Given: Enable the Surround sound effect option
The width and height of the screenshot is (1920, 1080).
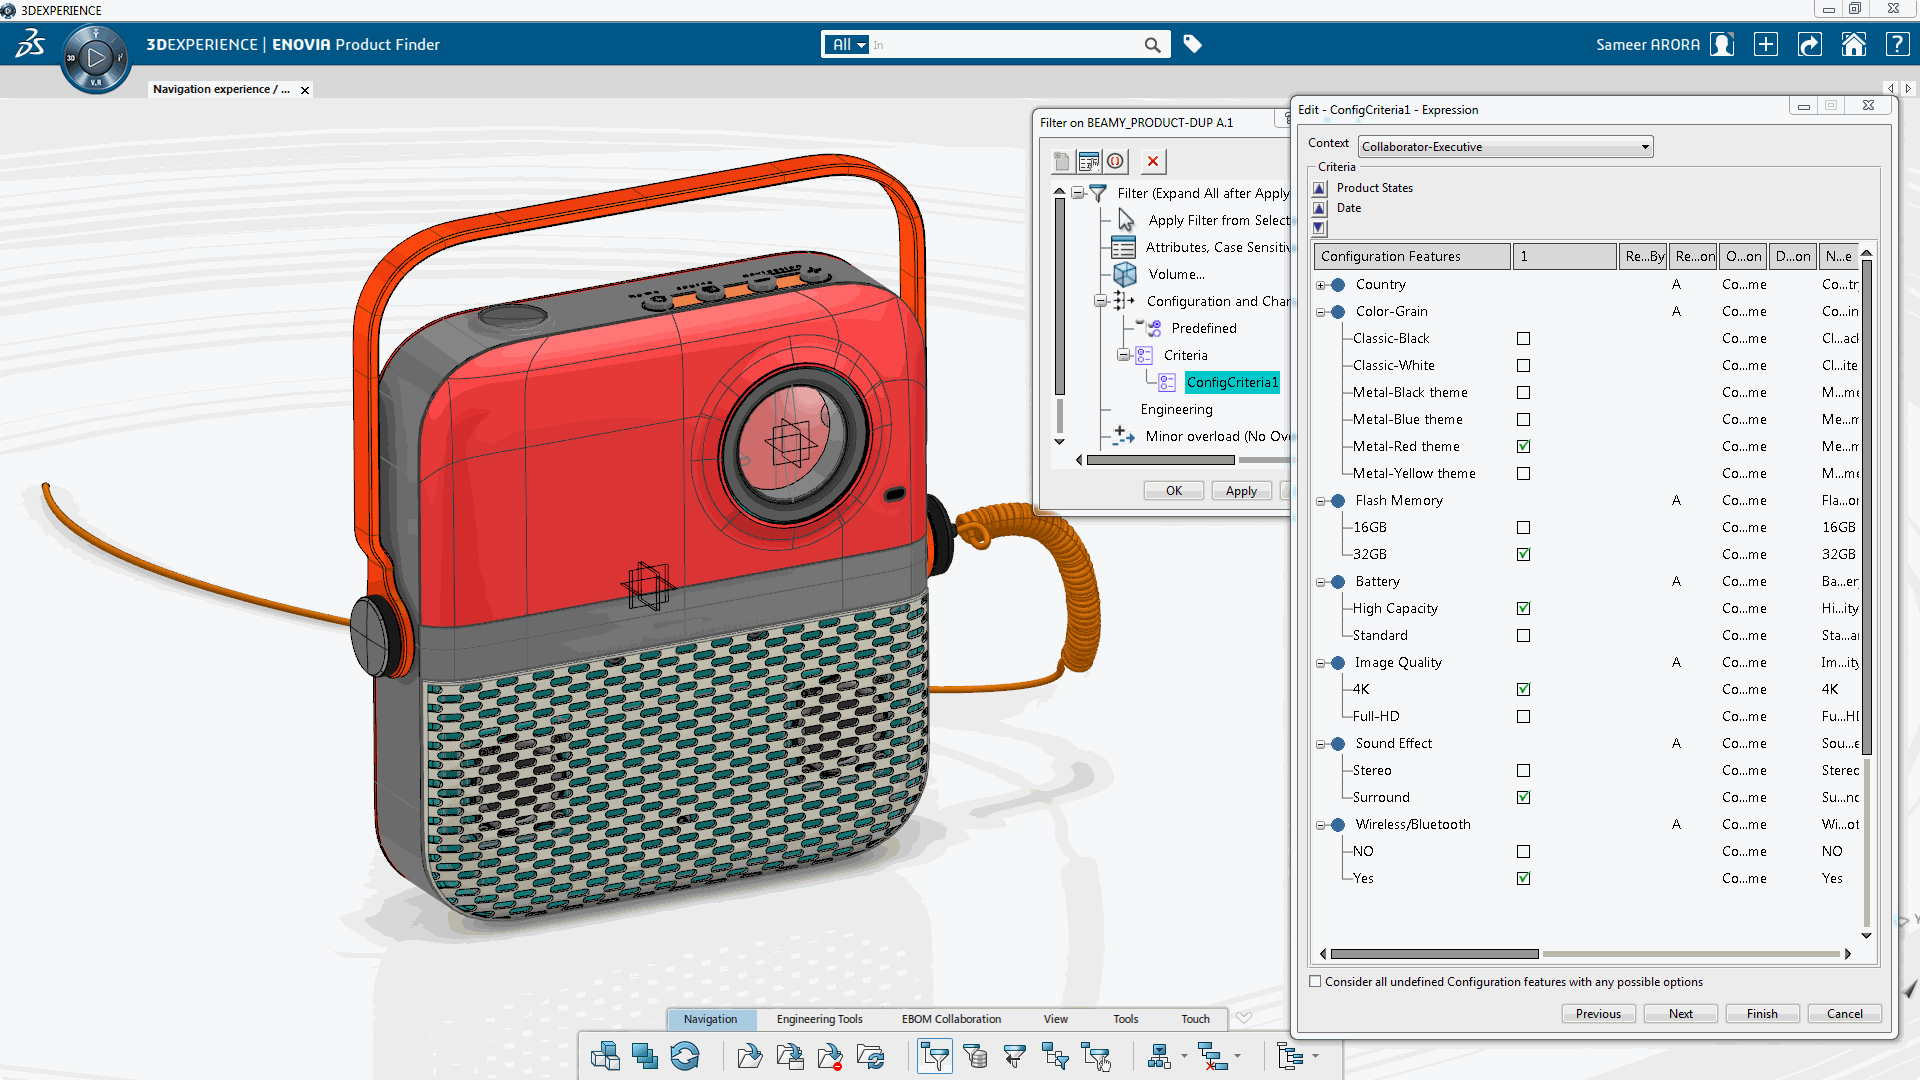Looking at the screenshot, I should point(1523,796).
